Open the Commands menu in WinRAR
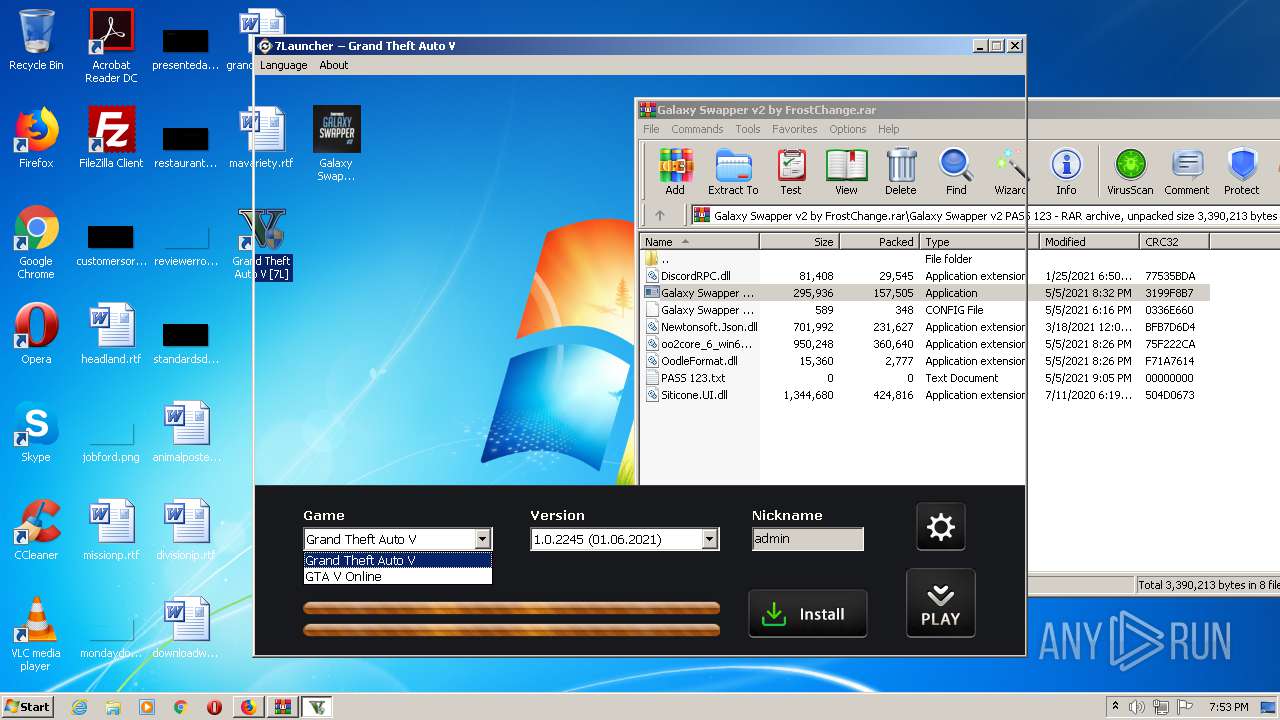This screenshot has height=720, width=1280. tap(697, 129)
